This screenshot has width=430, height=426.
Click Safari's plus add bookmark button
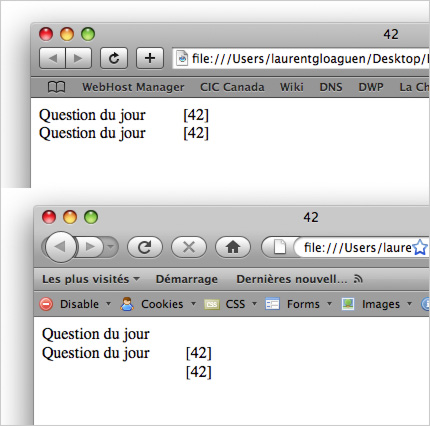[x=150, y=58]
